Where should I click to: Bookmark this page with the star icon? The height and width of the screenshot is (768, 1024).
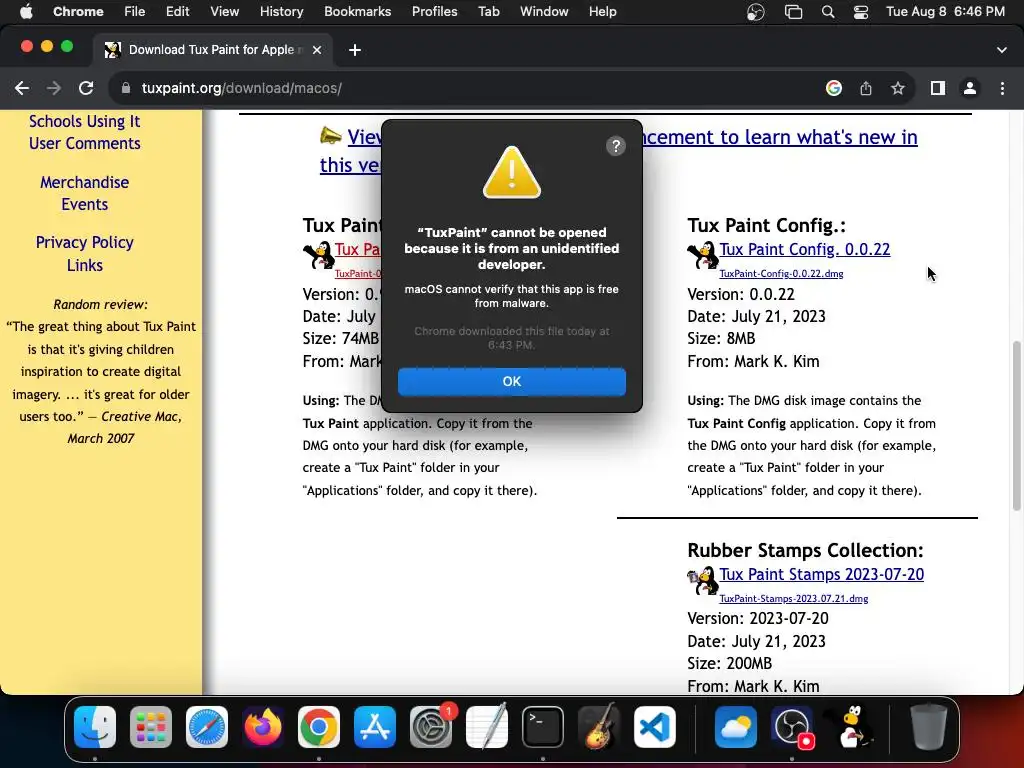[x=898, y=88]
